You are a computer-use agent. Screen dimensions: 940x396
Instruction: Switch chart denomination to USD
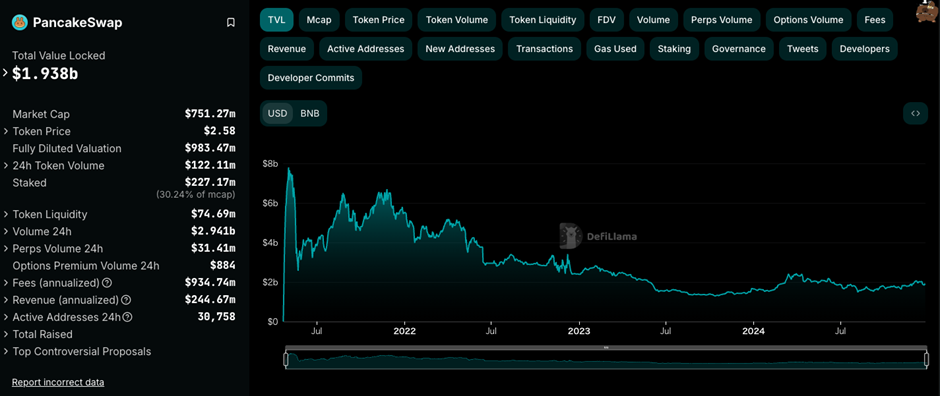pyautogui.click(x=278, y=113)
